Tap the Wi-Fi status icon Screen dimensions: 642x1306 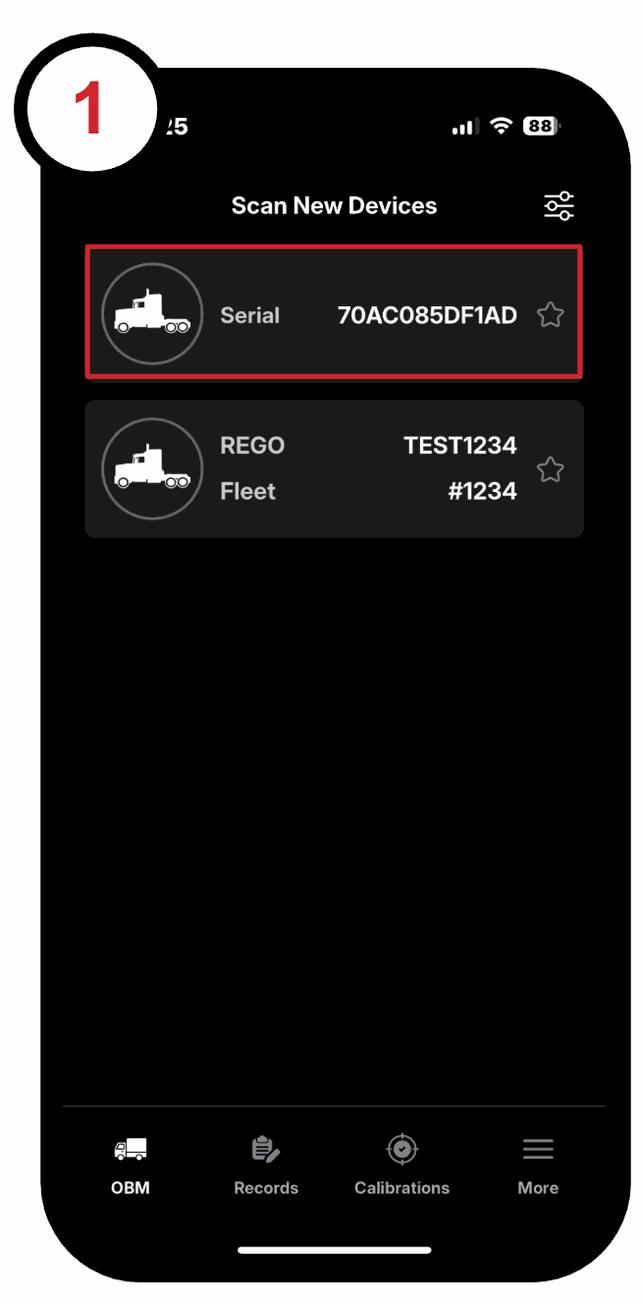[x=501, y=127]
